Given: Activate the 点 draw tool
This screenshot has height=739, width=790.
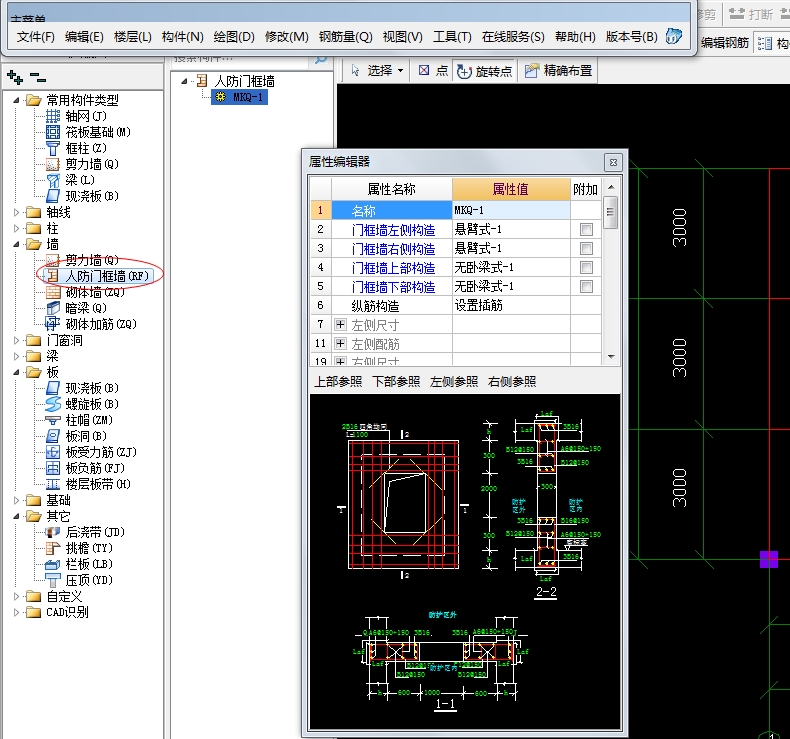Looking at the screenshot, I should [433, 71].
